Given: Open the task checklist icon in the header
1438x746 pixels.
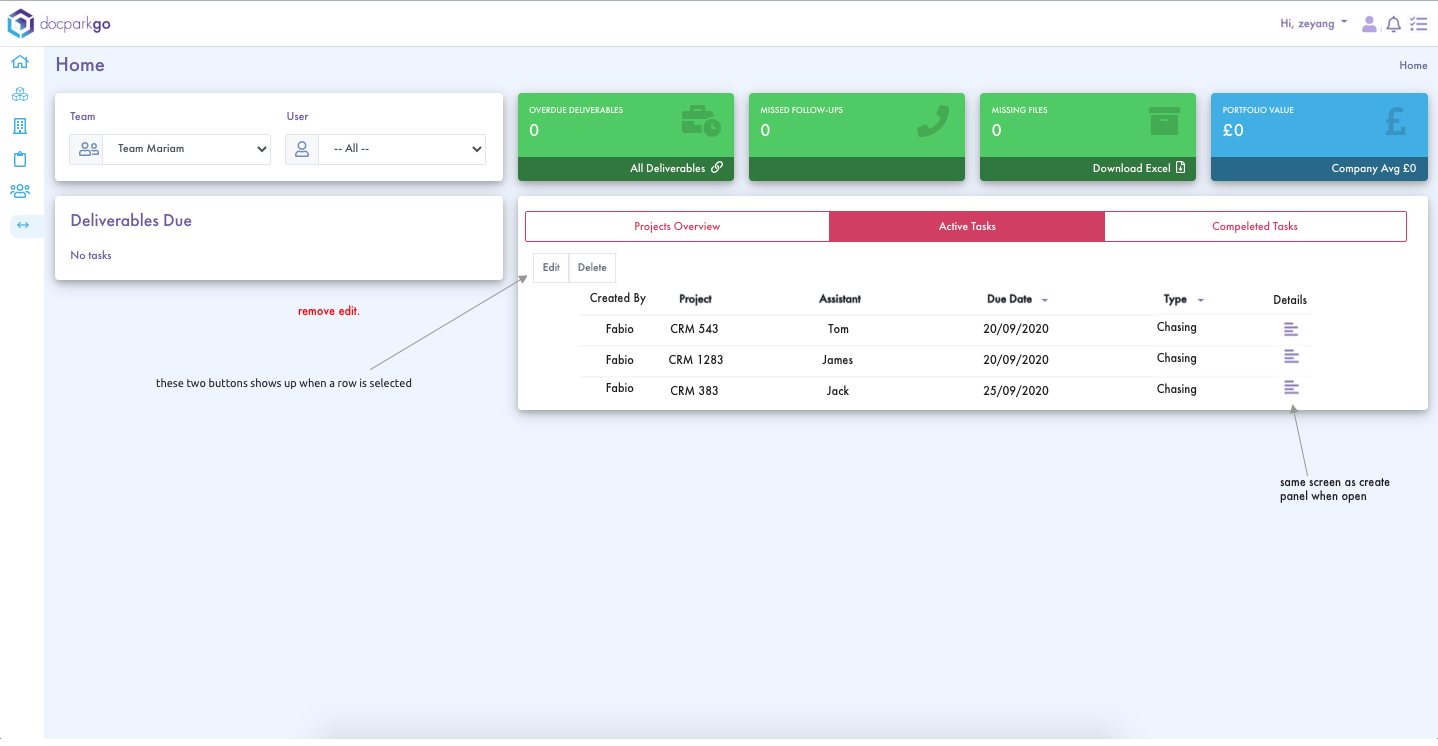Looking at the screenshot, I should pos(1418,24).
